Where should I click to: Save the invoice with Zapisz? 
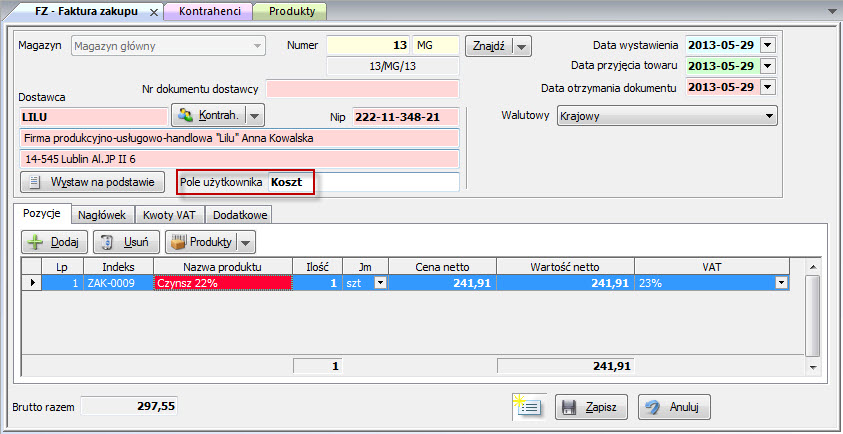point(590,407)
